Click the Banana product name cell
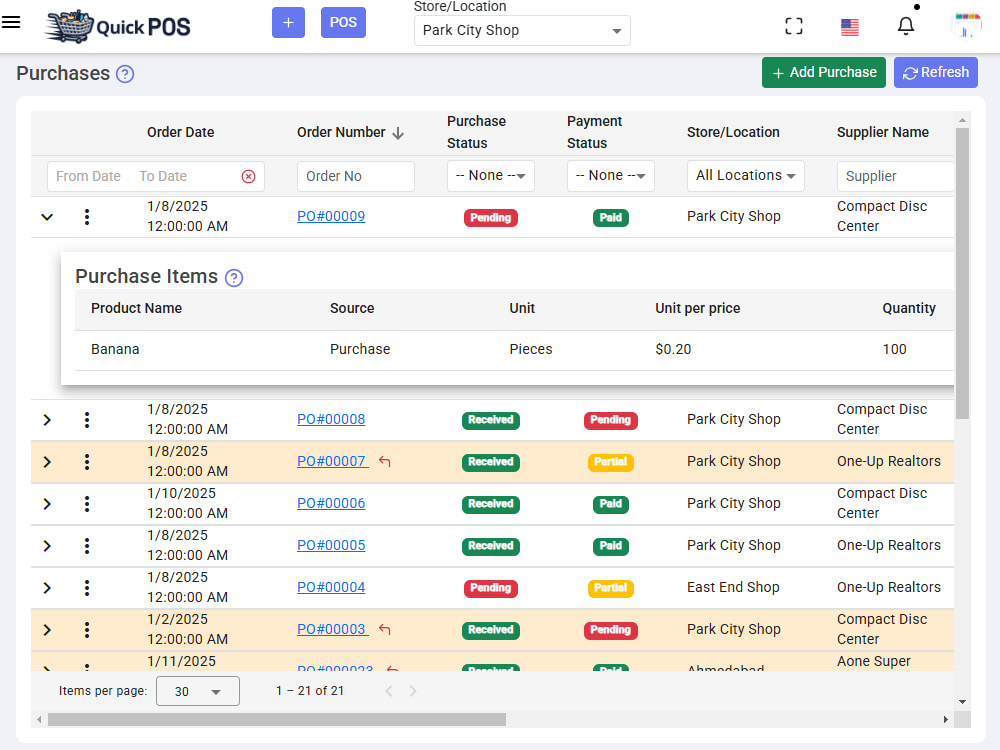Image resolution: width=1000 pixels, height=750 pixels. coord(115,349)
